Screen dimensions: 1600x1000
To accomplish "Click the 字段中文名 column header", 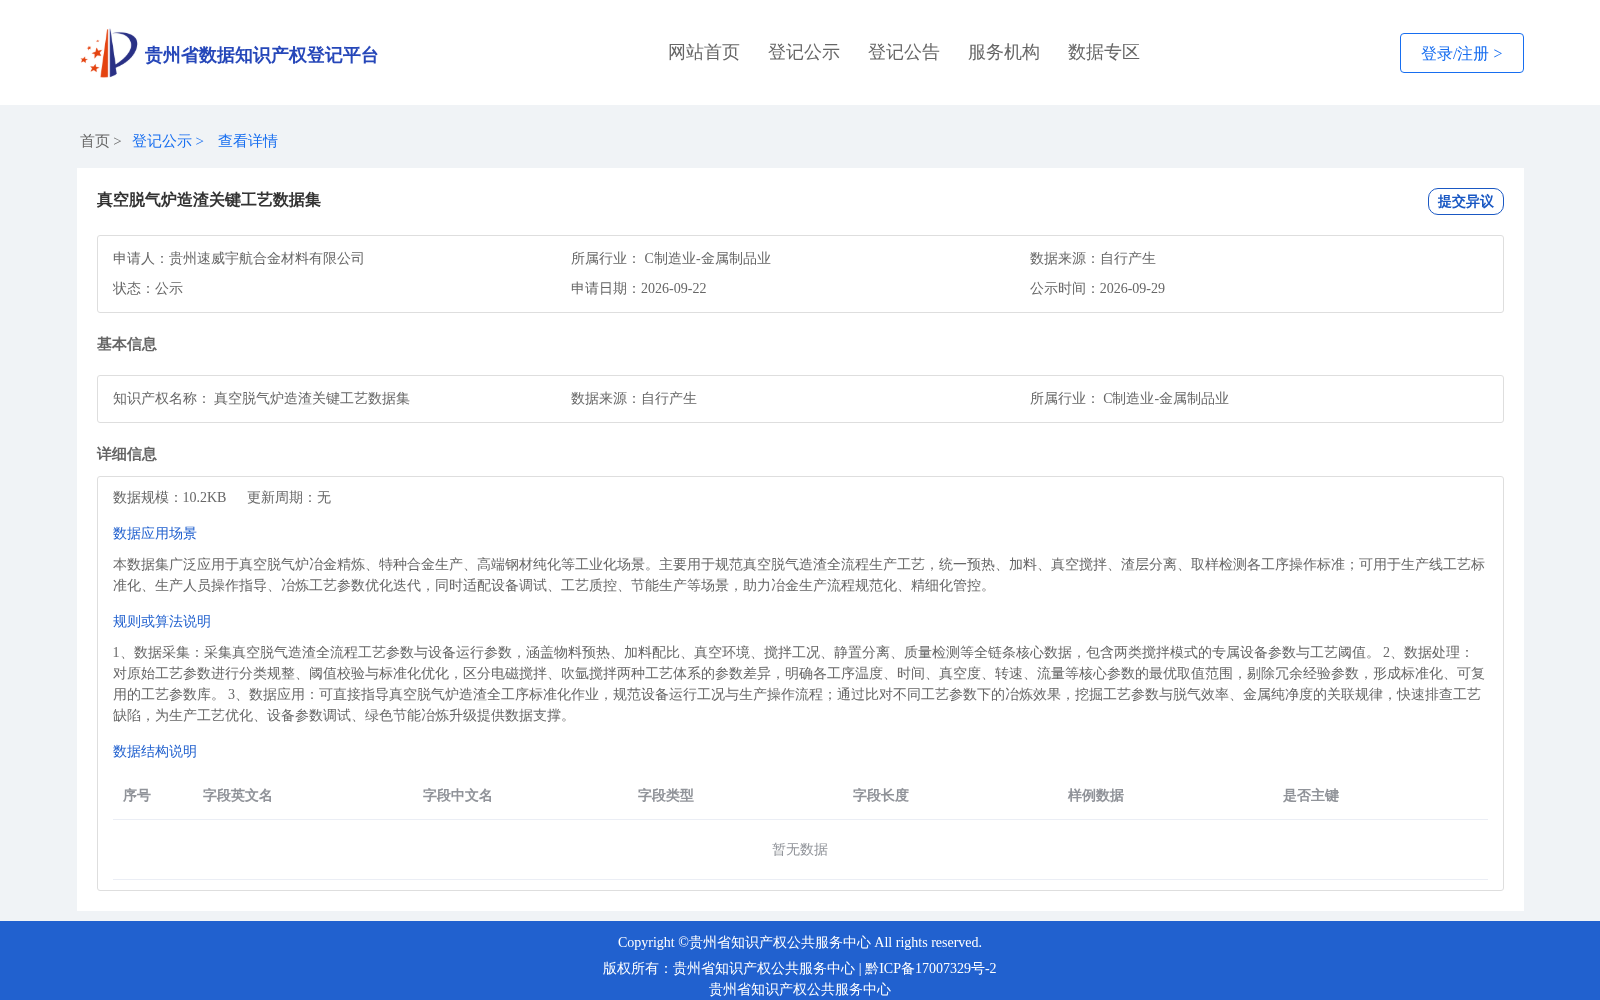I will tap(458, 796).
